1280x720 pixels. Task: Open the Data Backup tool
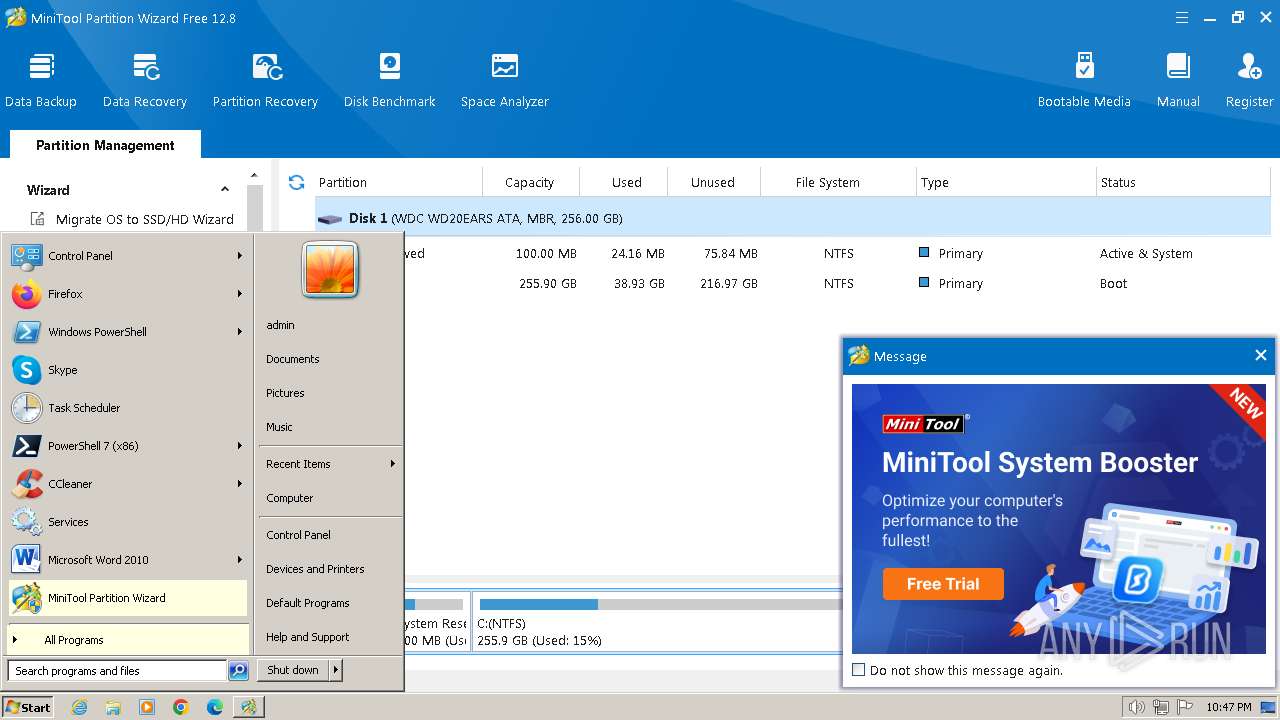tap(41, 80)
